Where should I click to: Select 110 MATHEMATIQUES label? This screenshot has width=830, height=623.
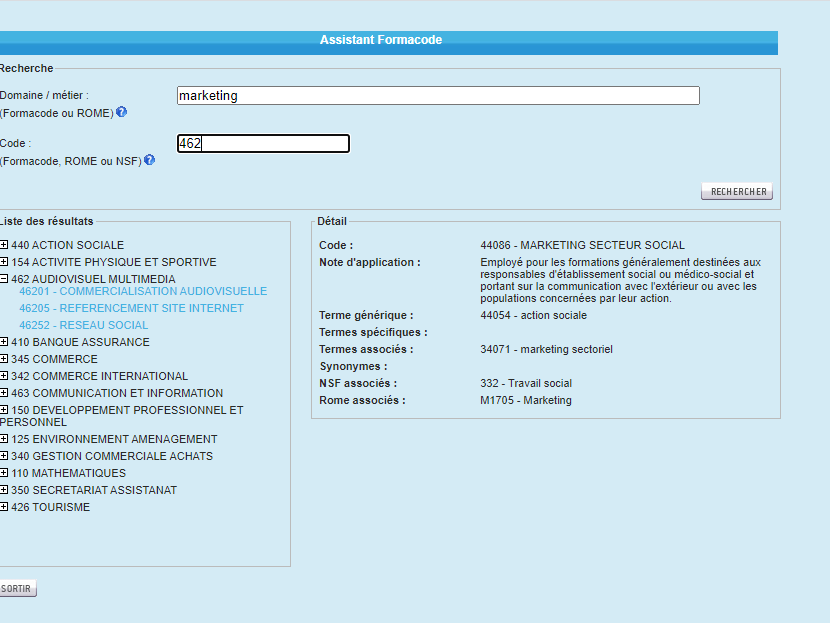click(68, 473)
